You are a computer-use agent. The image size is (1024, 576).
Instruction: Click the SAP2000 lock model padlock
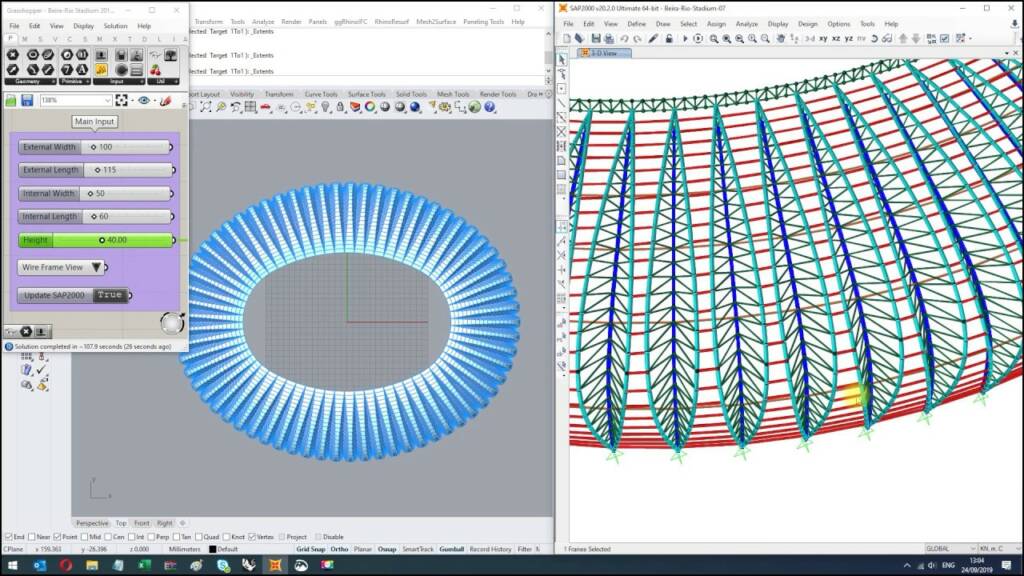[x=669, y=39]
